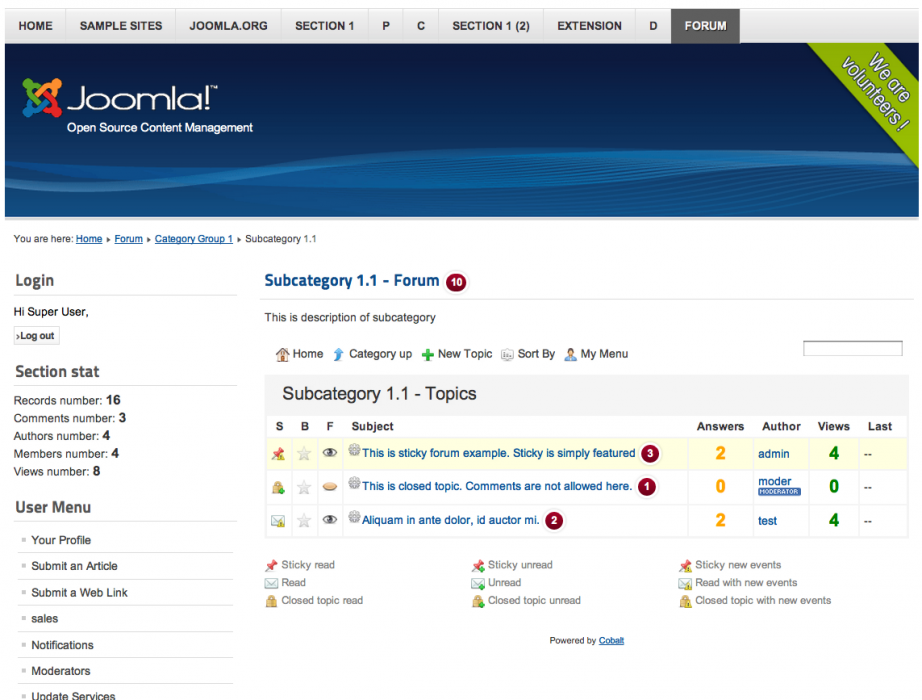
Task: Select the Extension menu tab
Action: [x=589, y=26]
